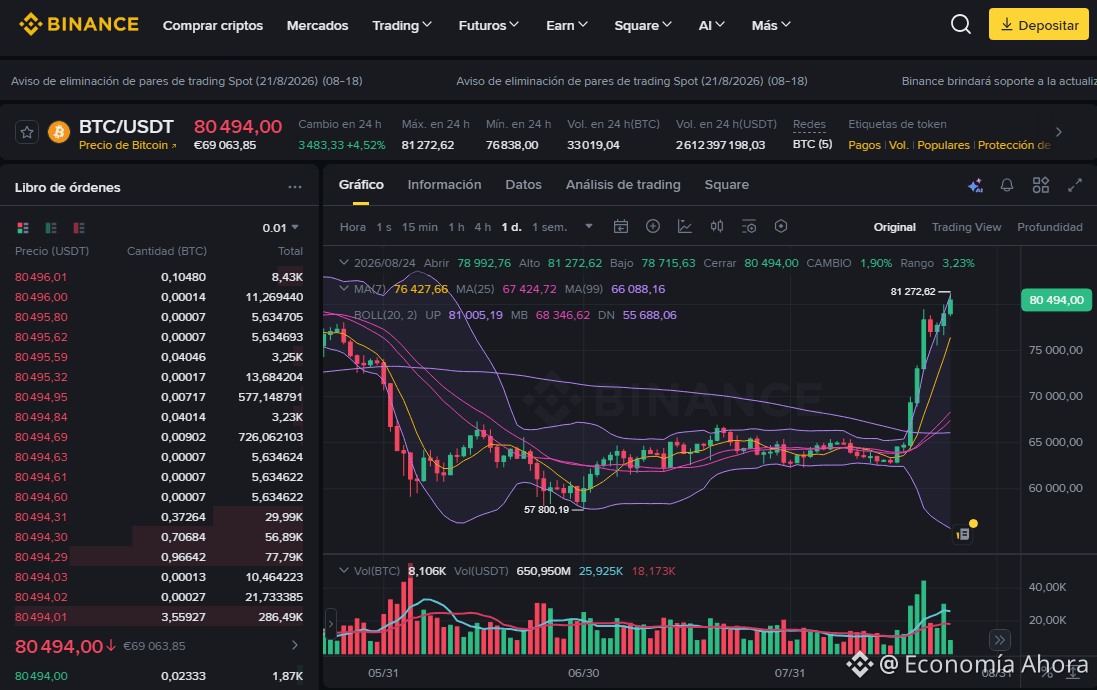The height and width of the screenshot is (690, 1097).
Task: Switch chart to Trading View mode
Action: [966, 227]
